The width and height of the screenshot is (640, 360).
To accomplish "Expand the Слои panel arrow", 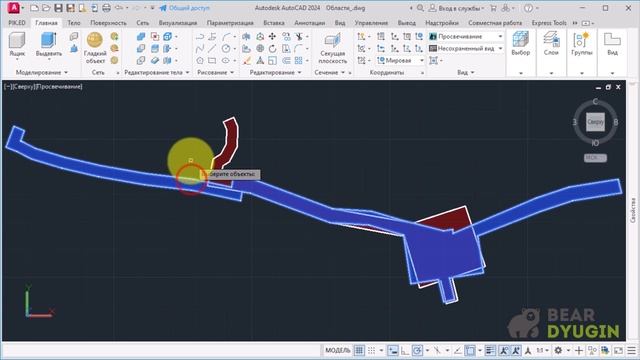I will click(x=551, y=73).
